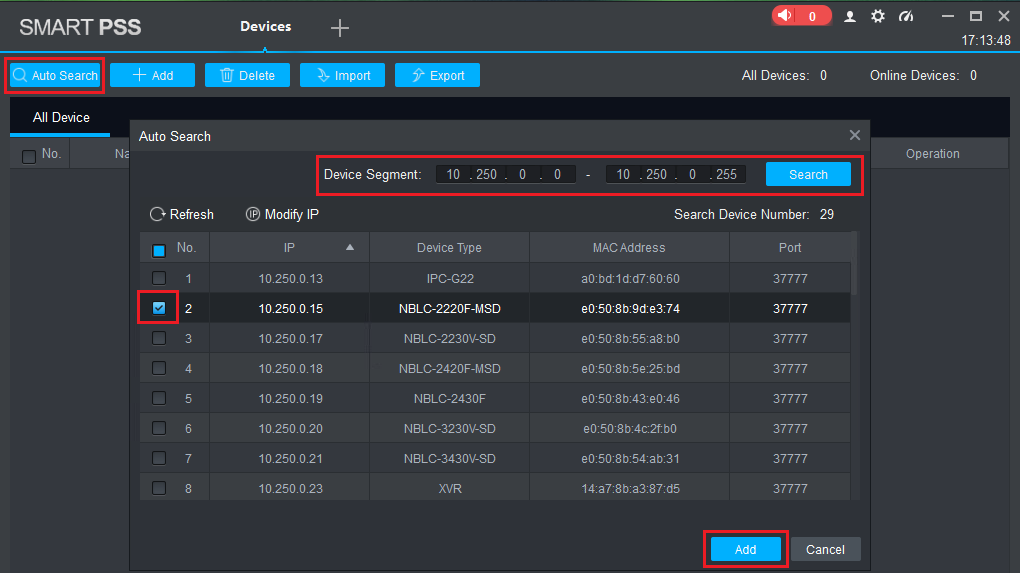Viewport: 1020px width, 573px height.
Task: Click the Import toolbar button
Action: tap(342, 75)
